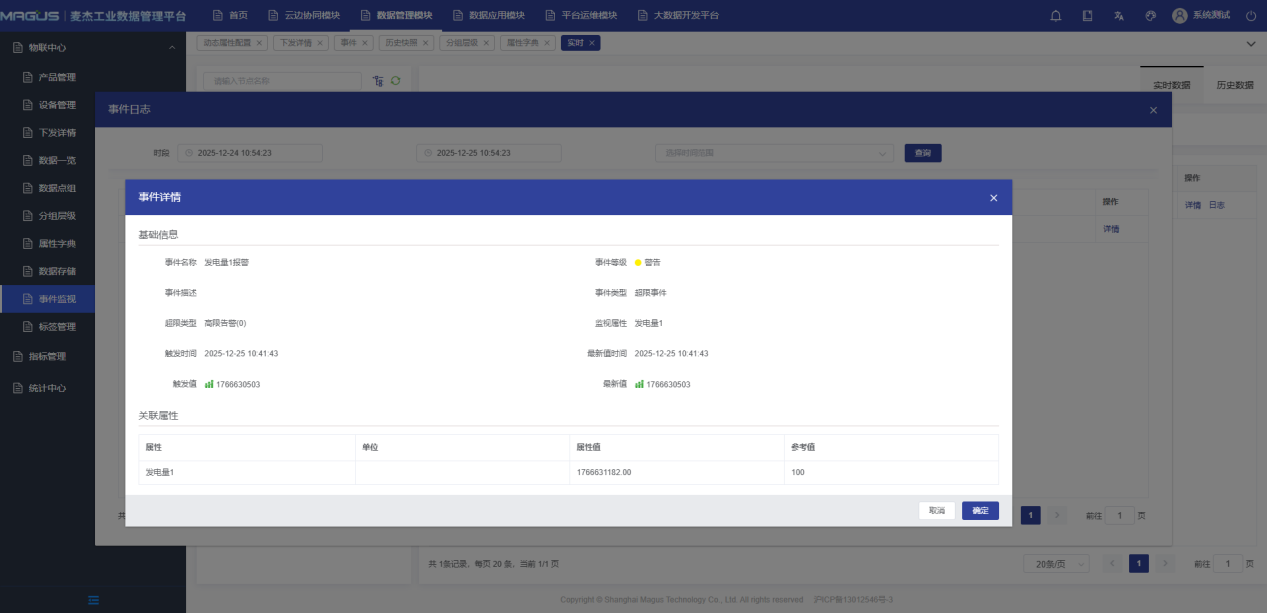Click the language translation icon
This screenshot has height=613, width=1267.
click(1119, 16)
